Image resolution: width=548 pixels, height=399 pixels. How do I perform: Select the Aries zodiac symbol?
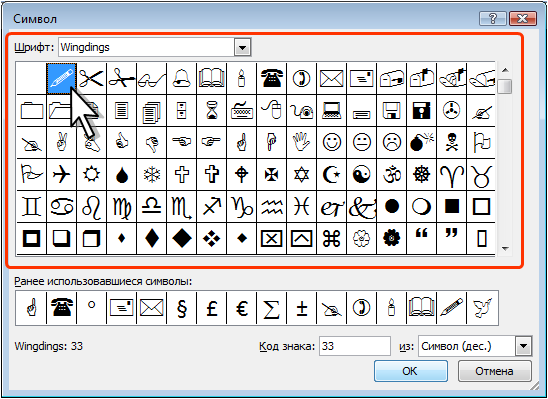pyautogui.click(x=452, y=174)
